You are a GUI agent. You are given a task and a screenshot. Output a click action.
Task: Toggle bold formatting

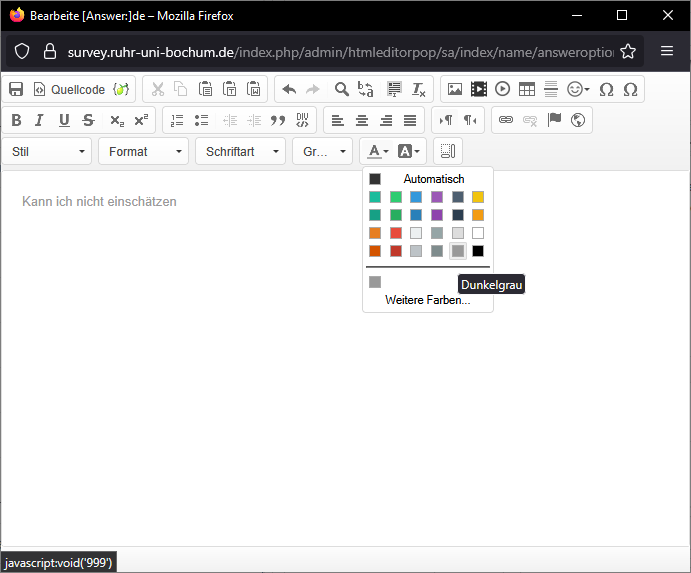[16, 120]
